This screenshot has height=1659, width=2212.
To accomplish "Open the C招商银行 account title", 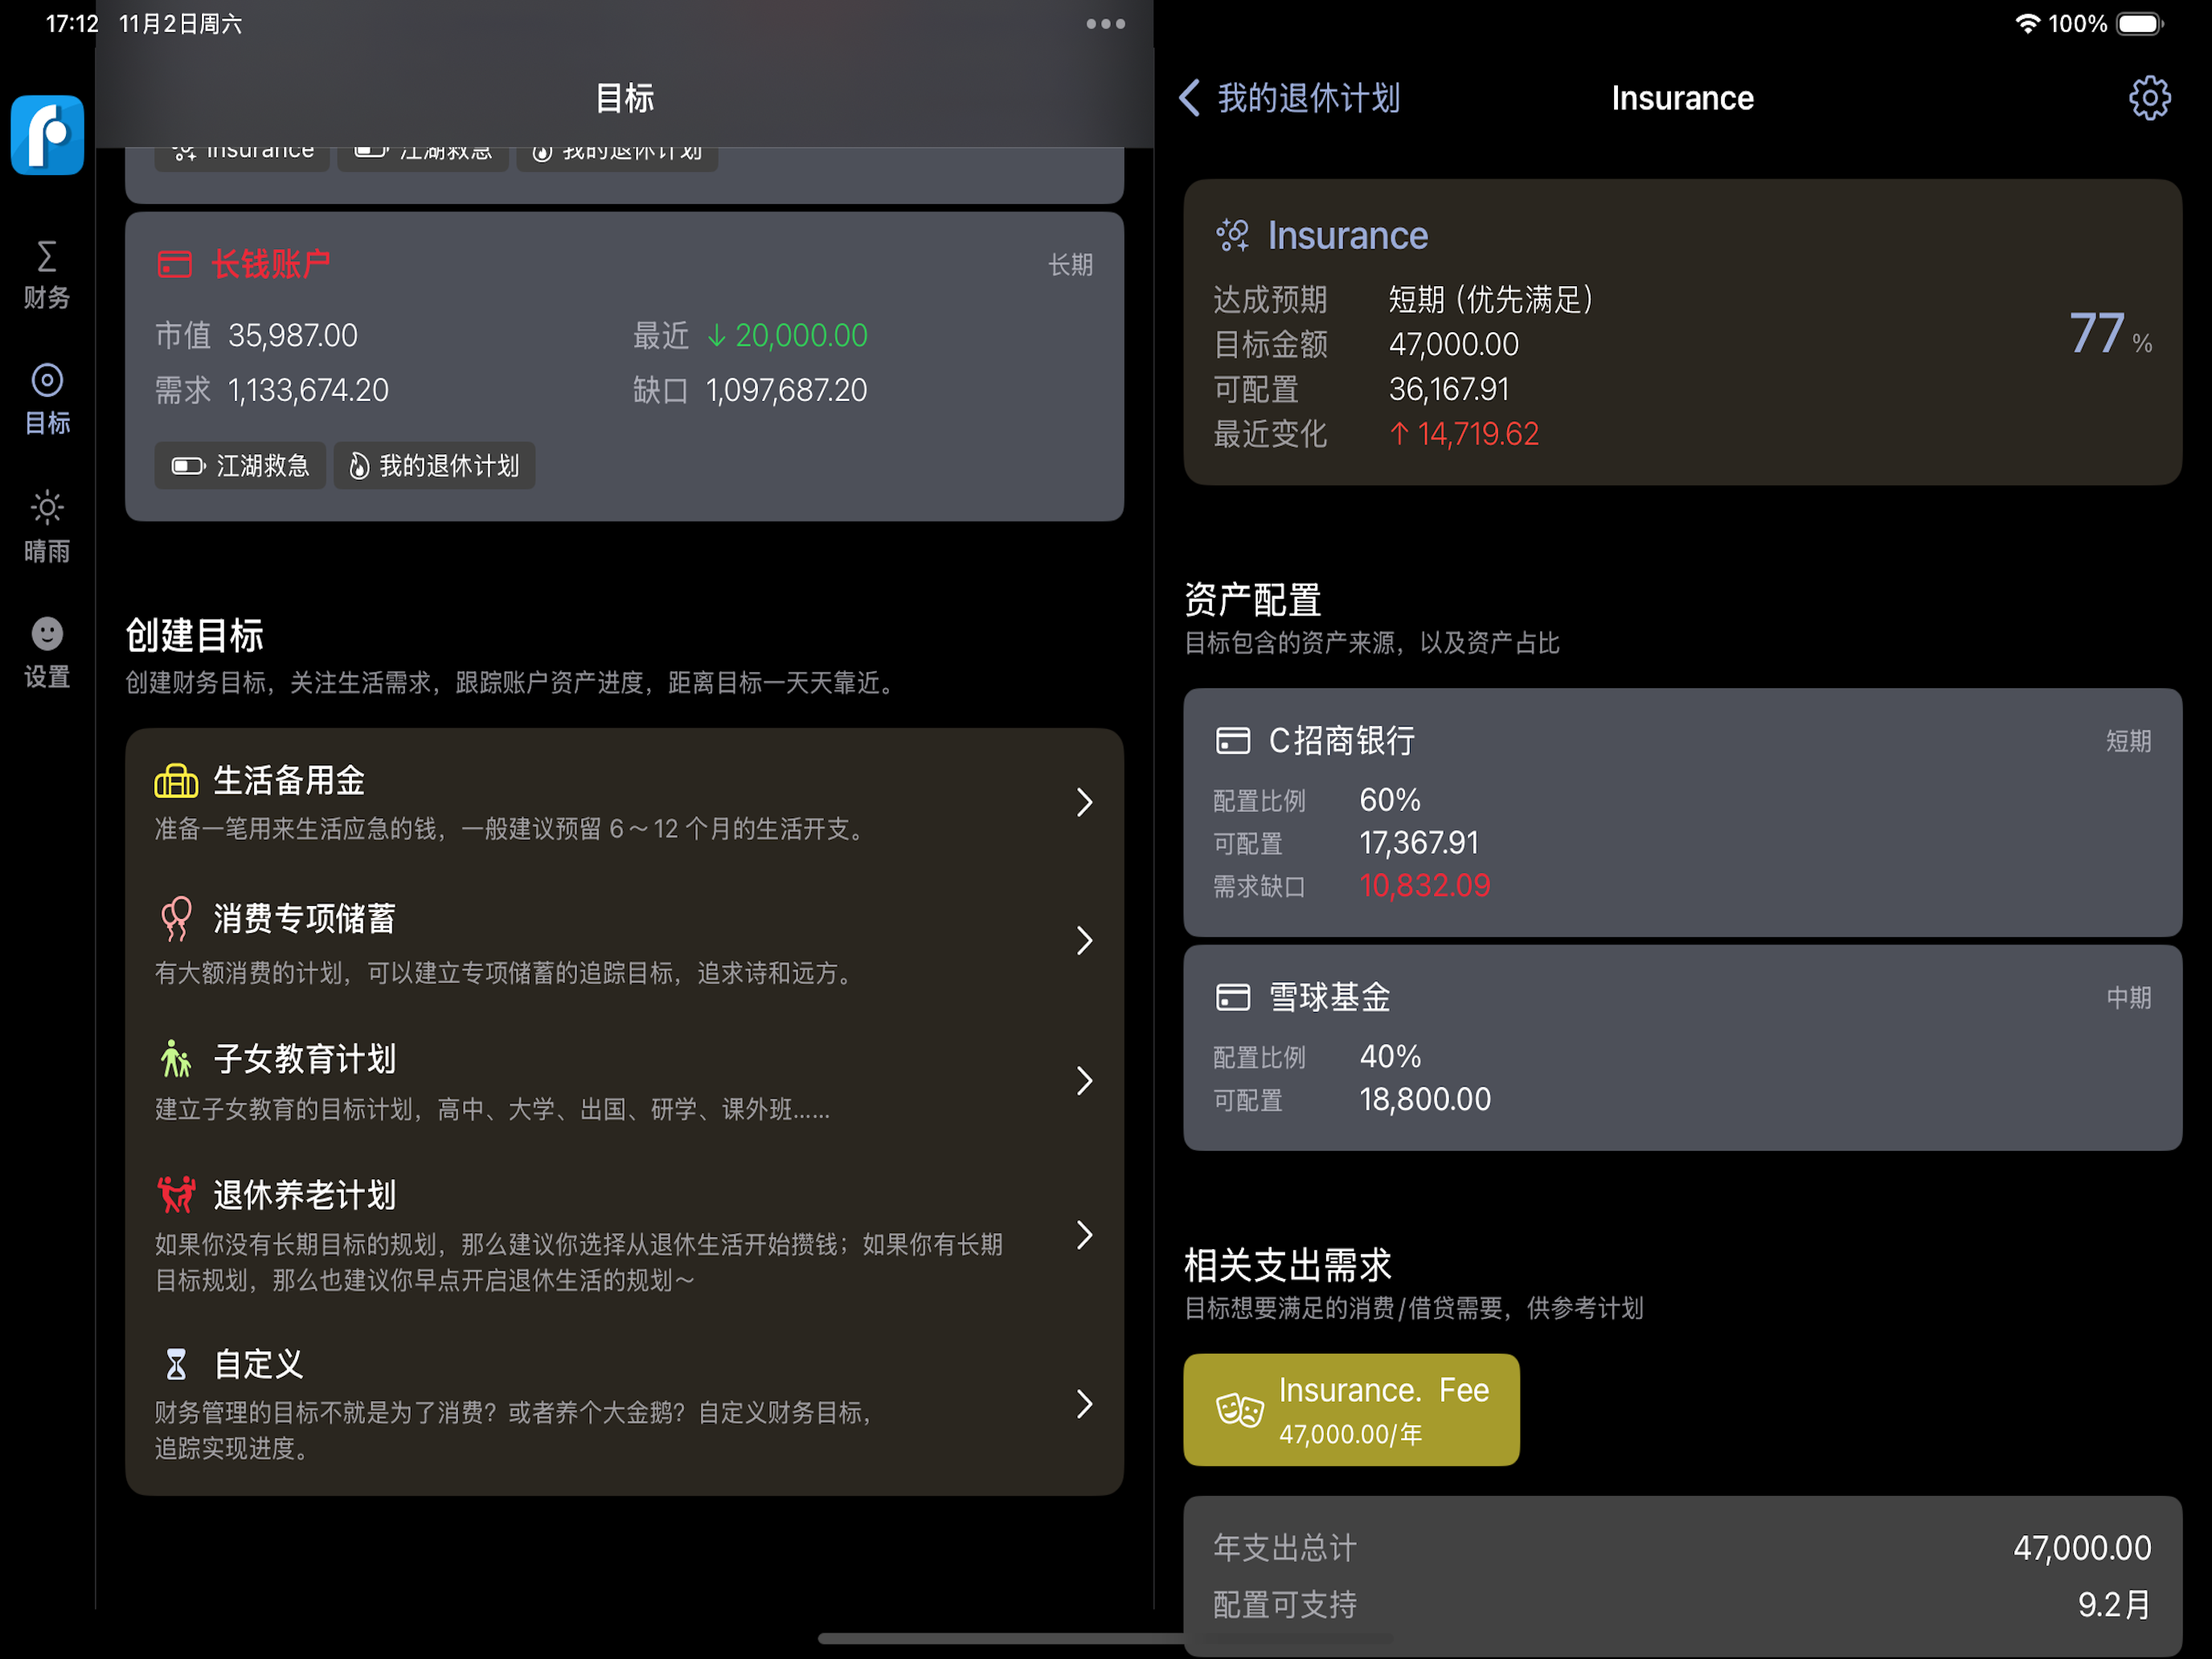I will pos(1341,741).
